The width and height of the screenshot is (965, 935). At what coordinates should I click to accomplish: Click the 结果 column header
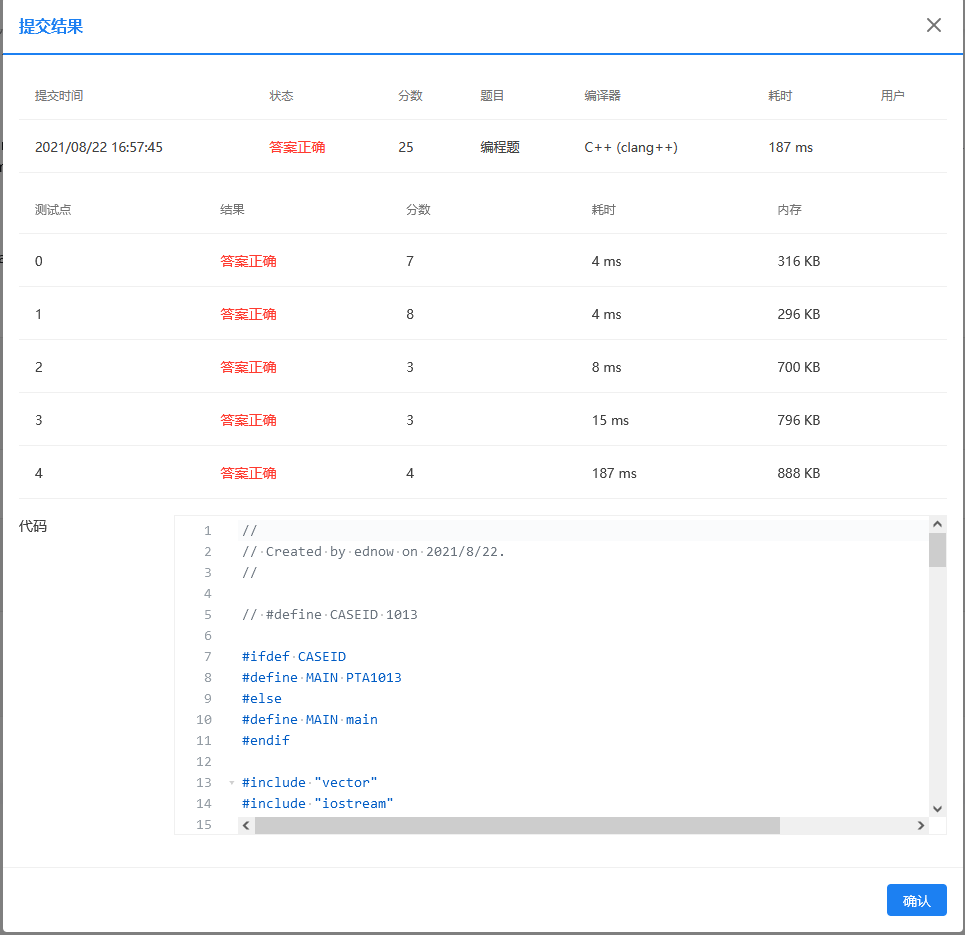tap(232, 209)
